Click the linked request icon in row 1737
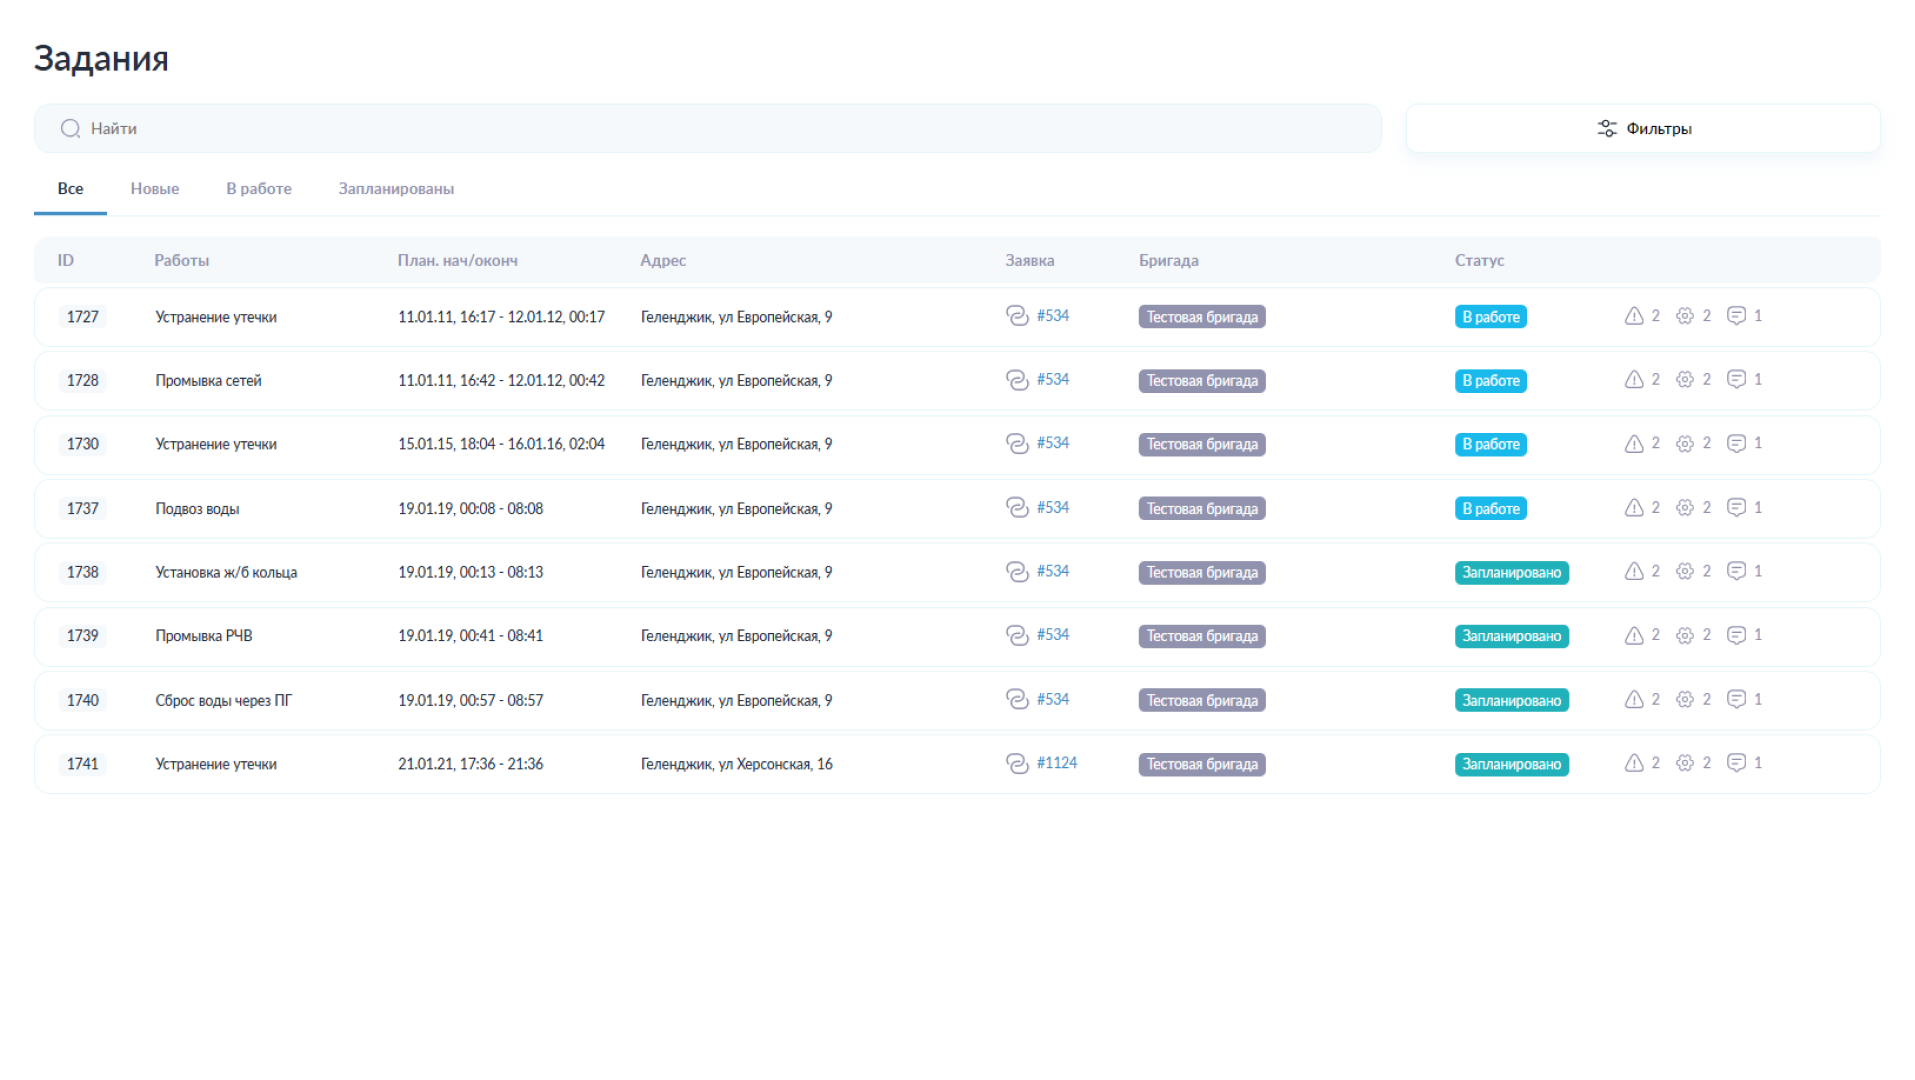Viewport: 1915px width, 1080px height. click(x=1016, y=508)
